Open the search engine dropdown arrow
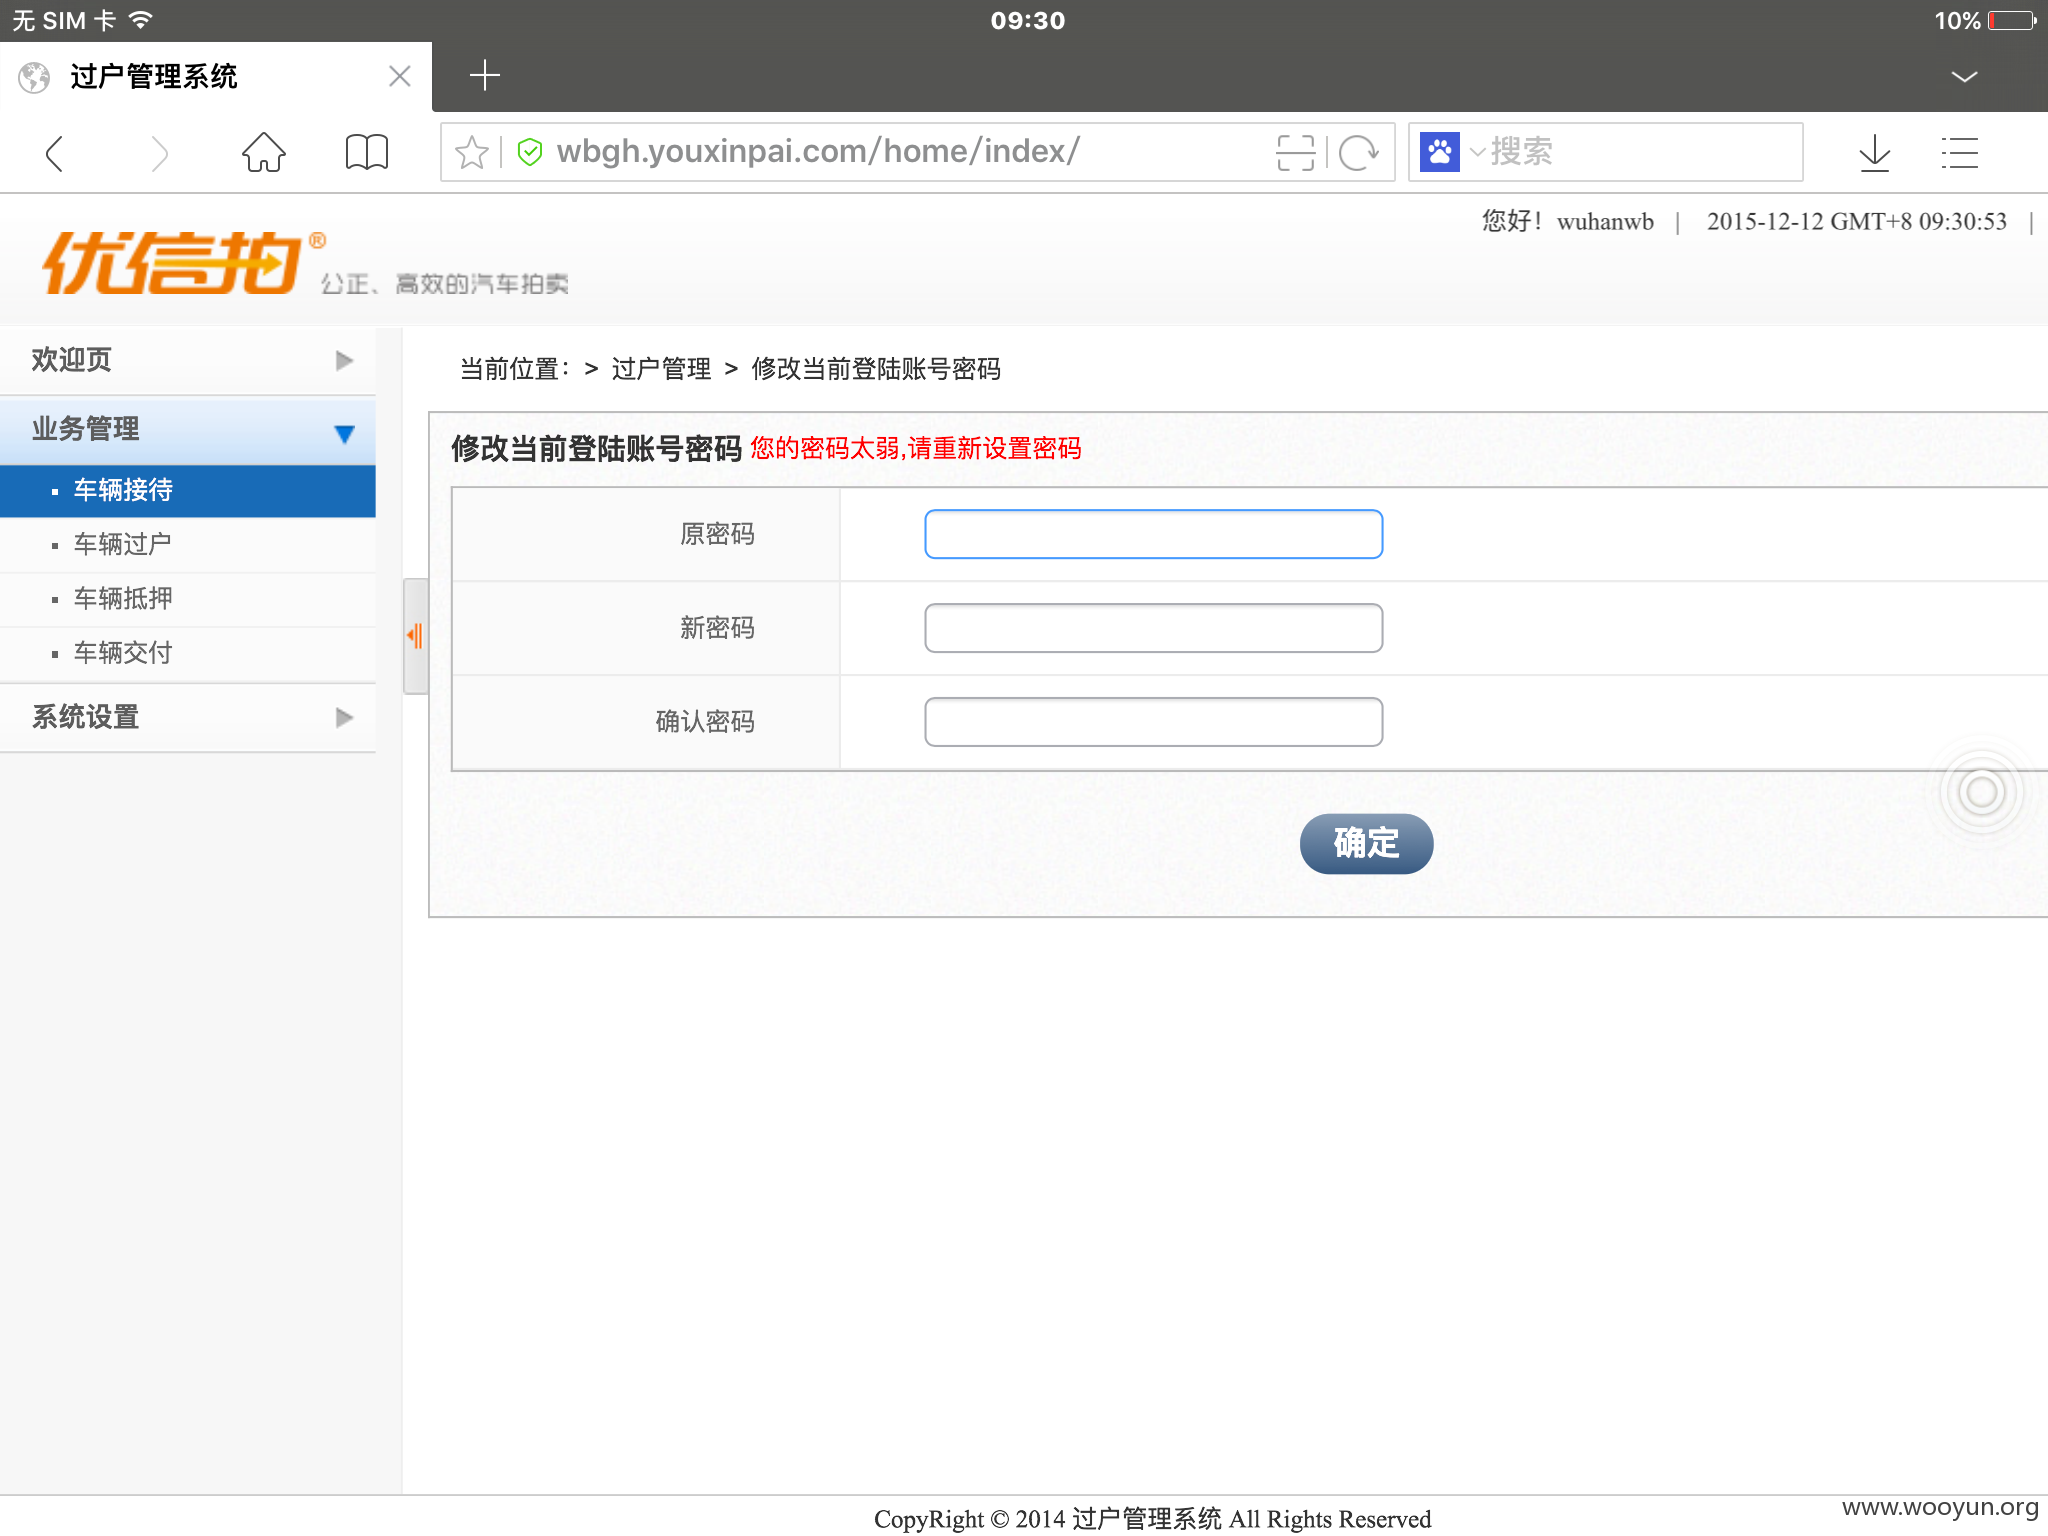Viewport: 2048px width, 1536px height. (1476, 152)
